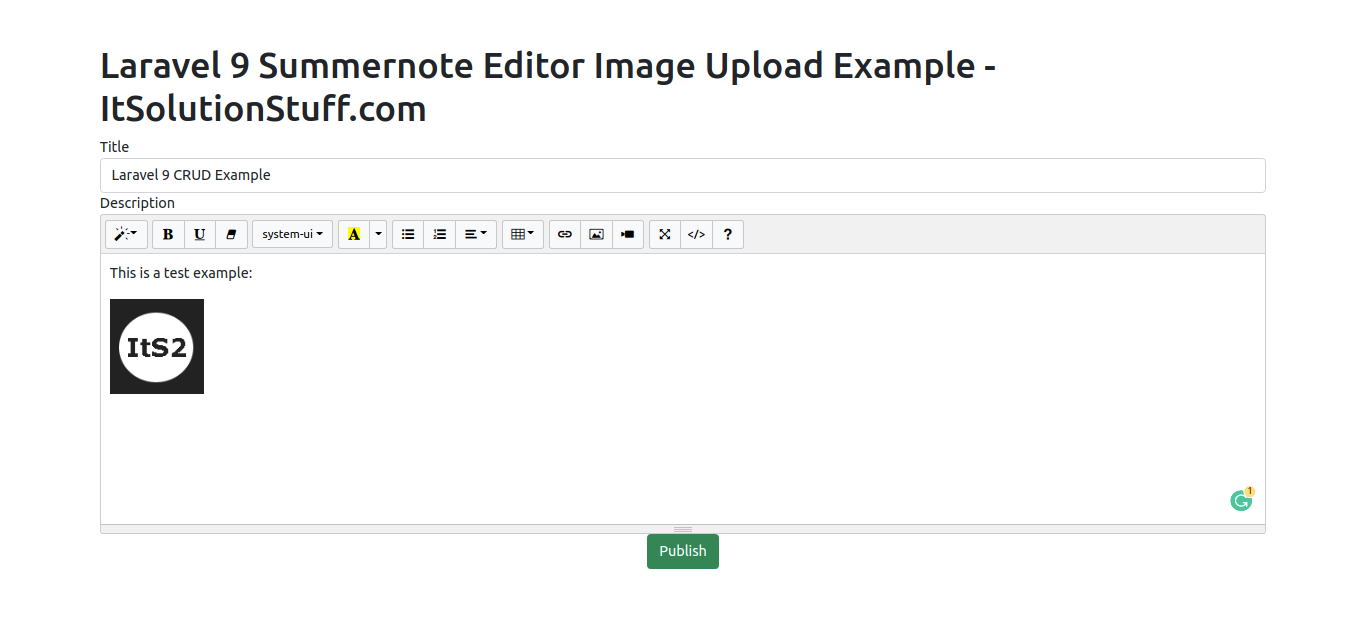Open the system-ui font family dropdown

pyautogui.click(x=292, y=234)
